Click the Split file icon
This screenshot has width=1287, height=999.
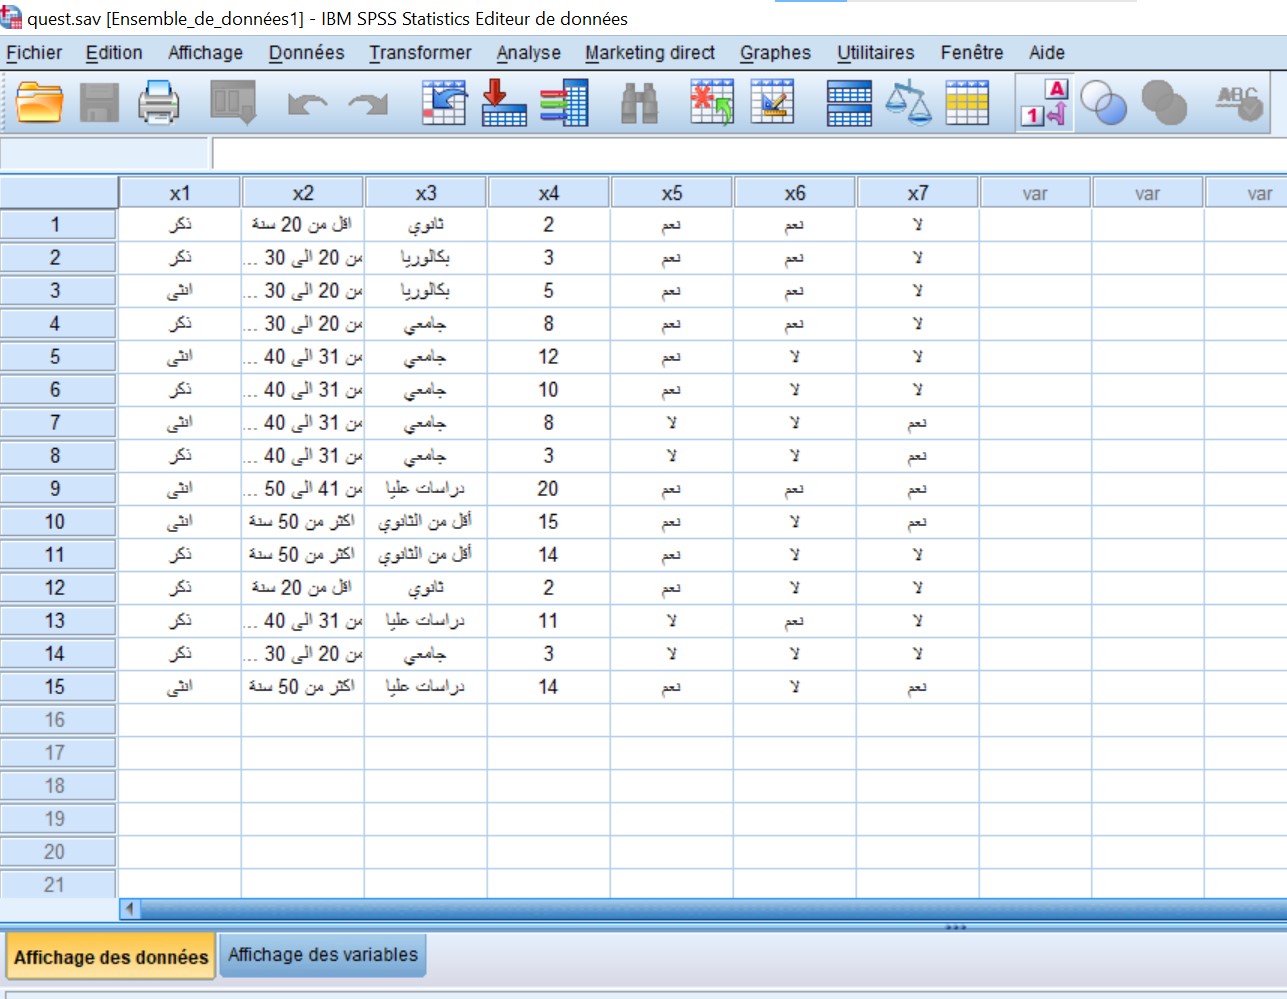[849, 102]
